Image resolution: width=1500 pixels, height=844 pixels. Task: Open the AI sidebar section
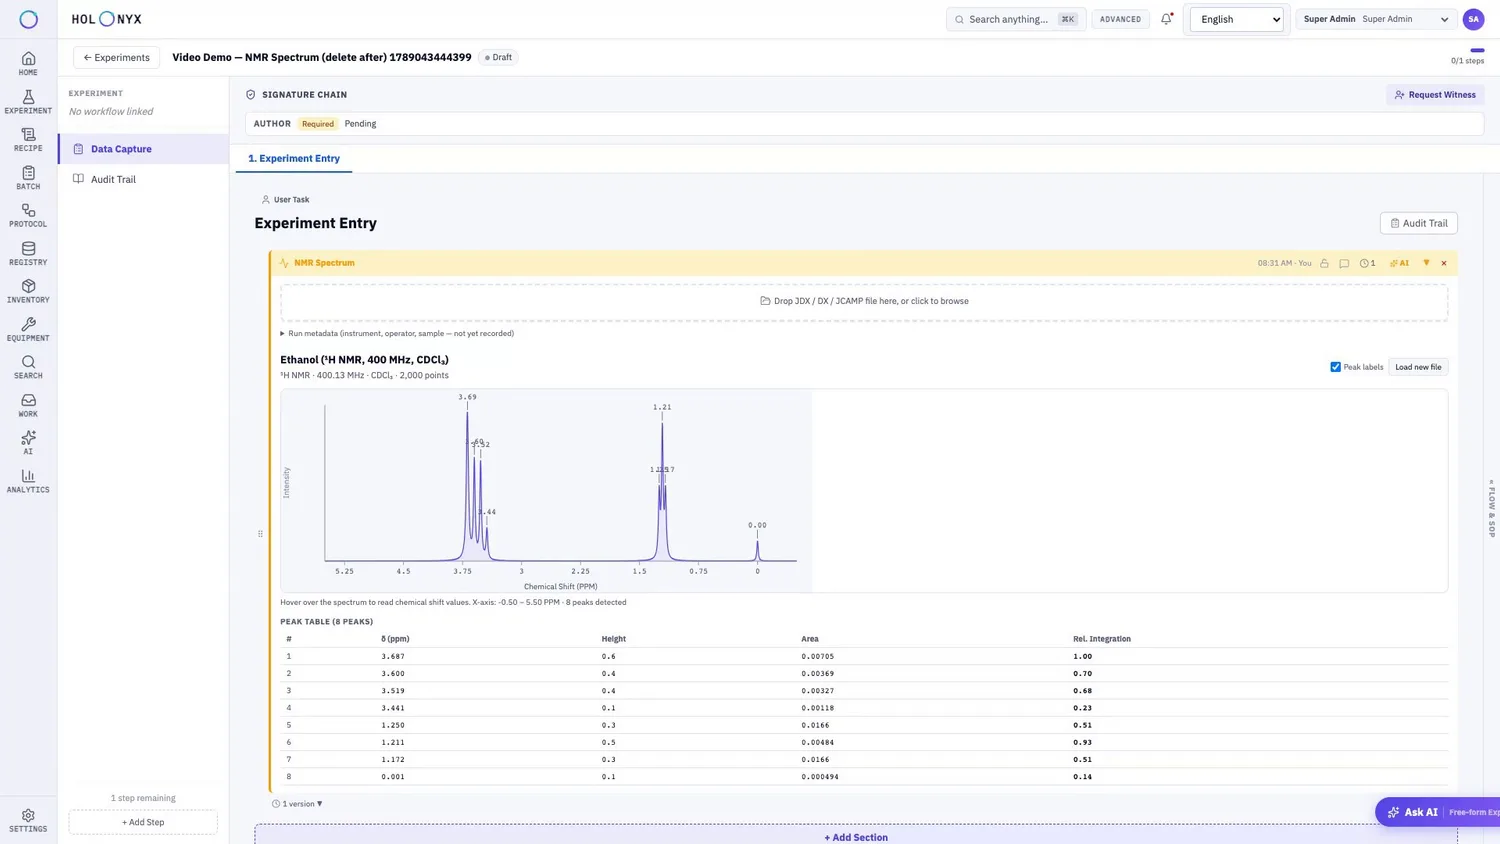tap(28, 443)
